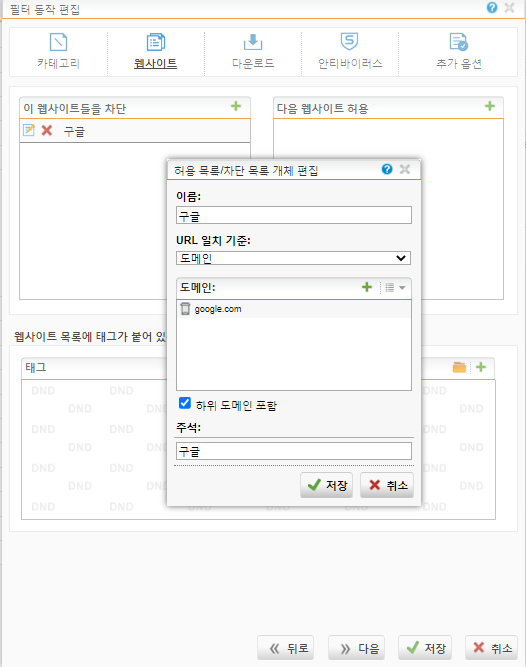
Task: Add a new domain with plus icon
Action: 367,287
